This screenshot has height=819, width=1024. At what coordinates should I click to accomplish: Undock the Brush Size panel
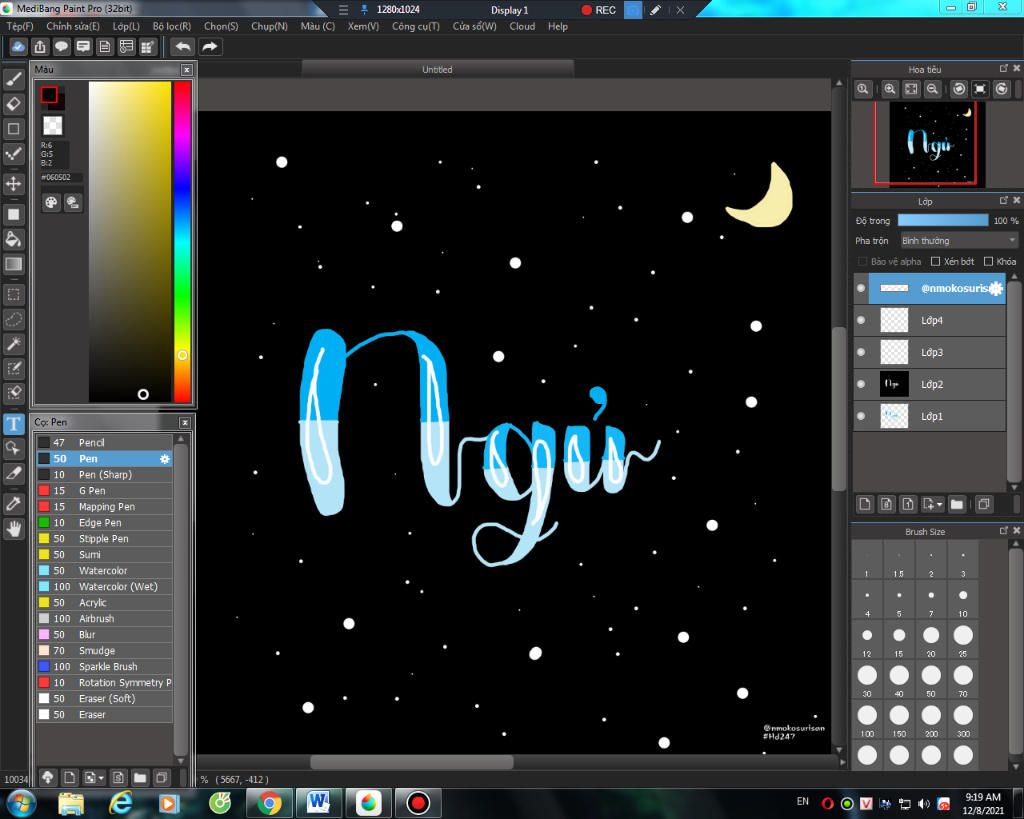point(1003,530)
